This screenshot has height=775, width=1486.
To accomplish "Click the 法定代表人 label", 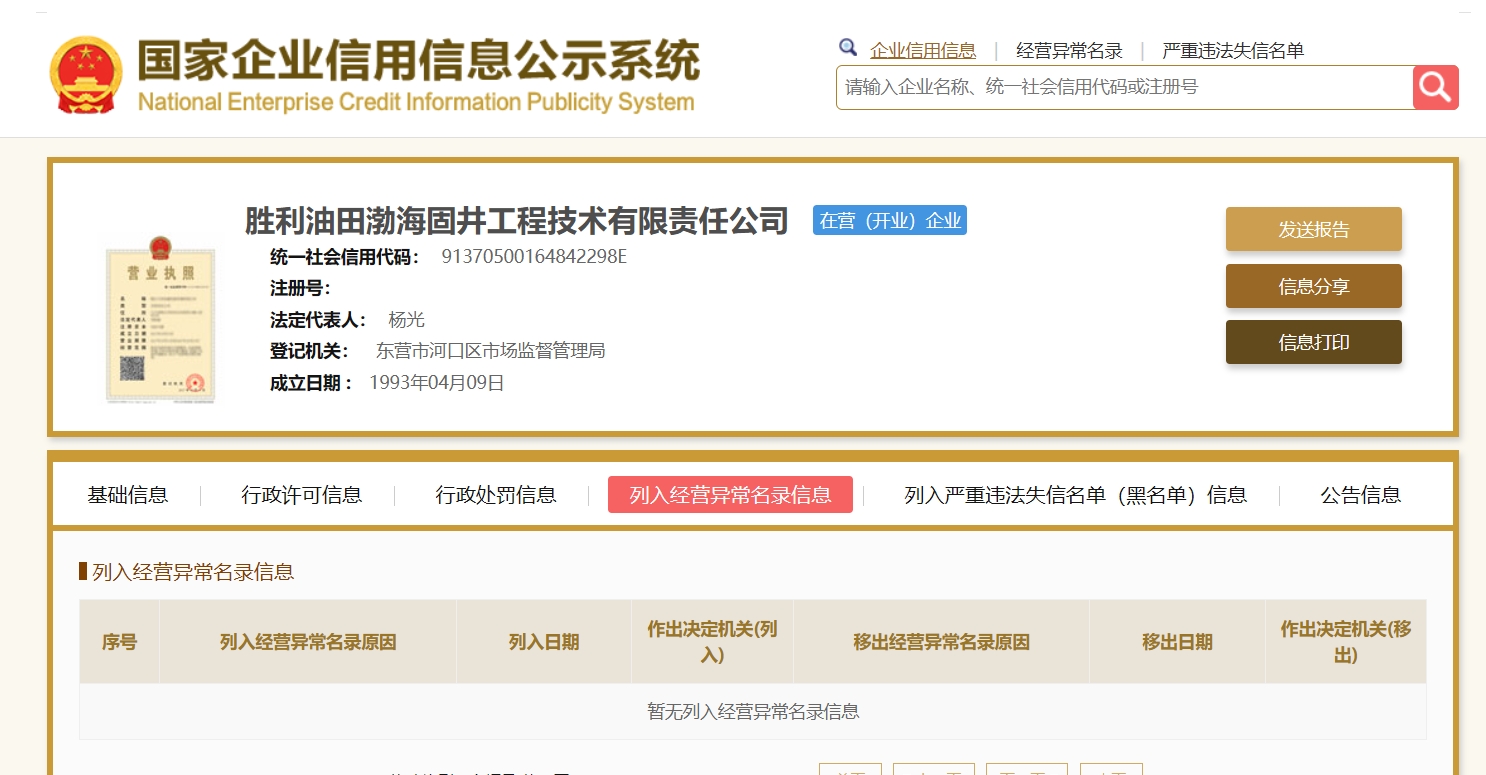I will point(319,320).
